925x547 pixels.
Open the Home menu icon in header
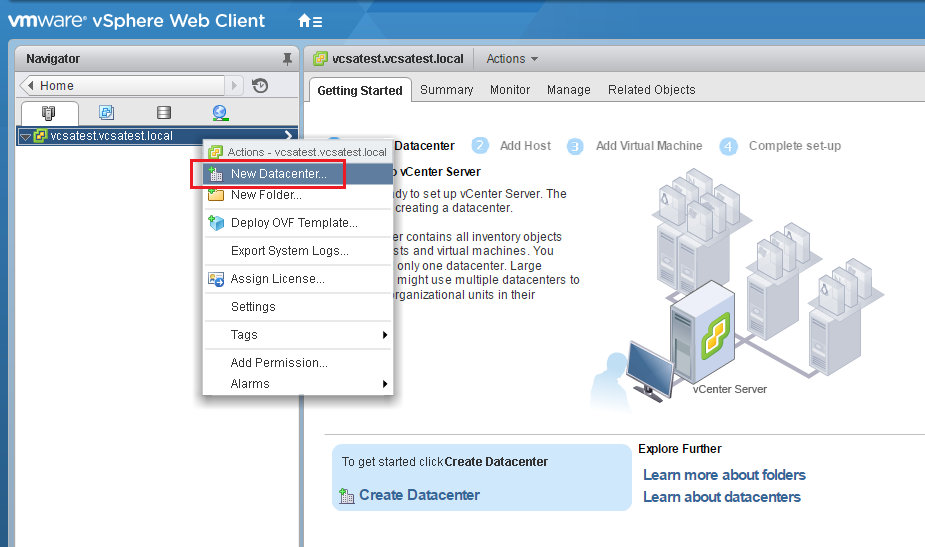[310, 21]
